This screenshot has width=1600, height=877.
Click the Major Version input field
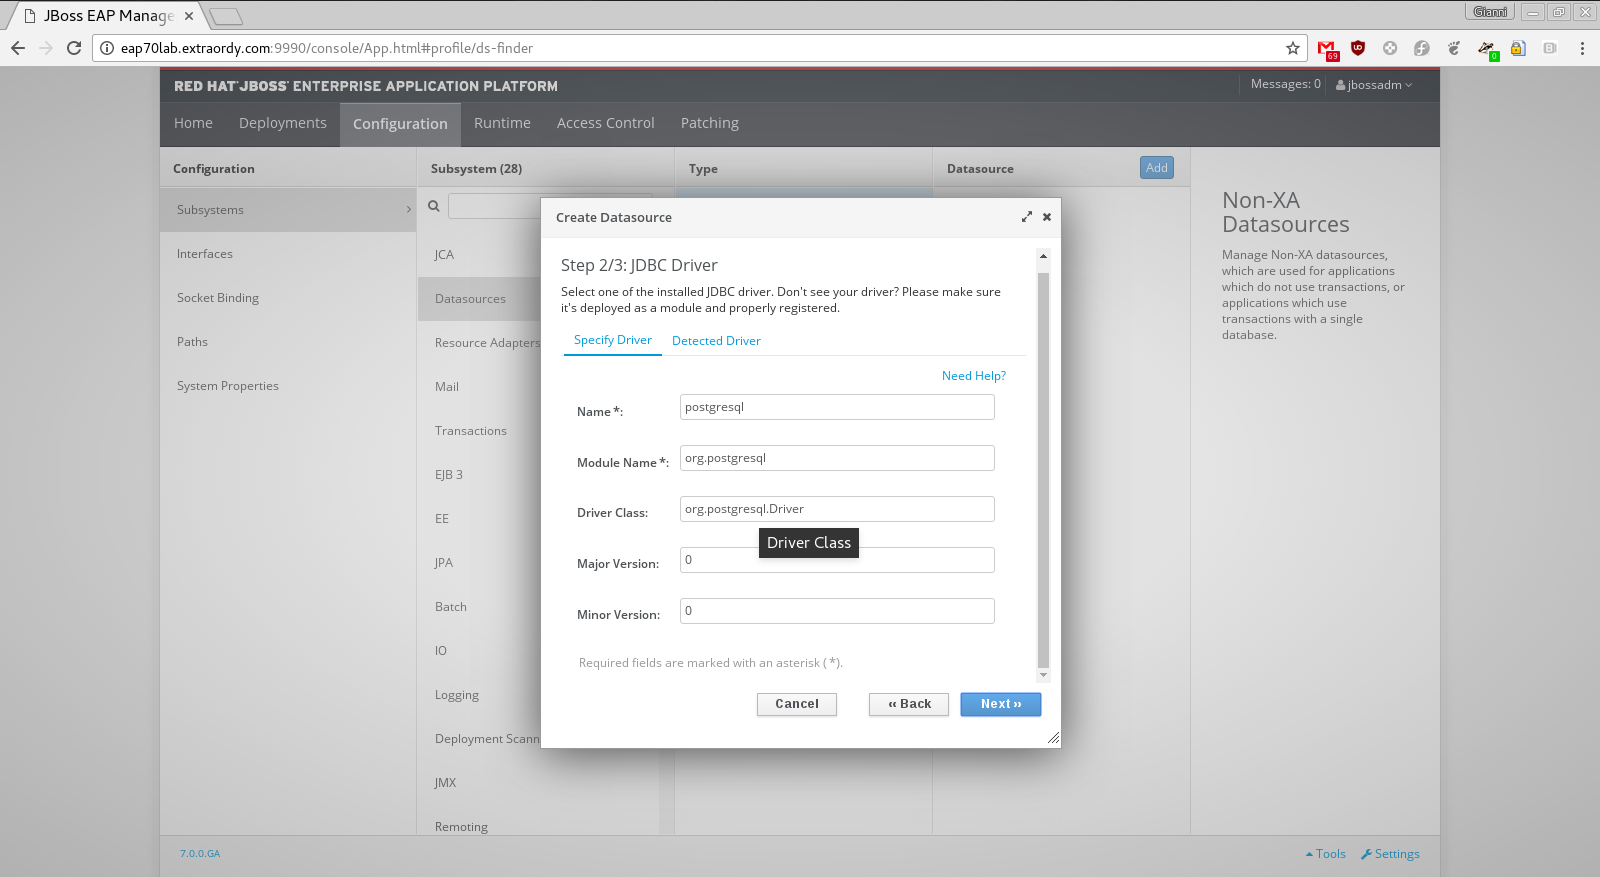(x=837, y=560)
